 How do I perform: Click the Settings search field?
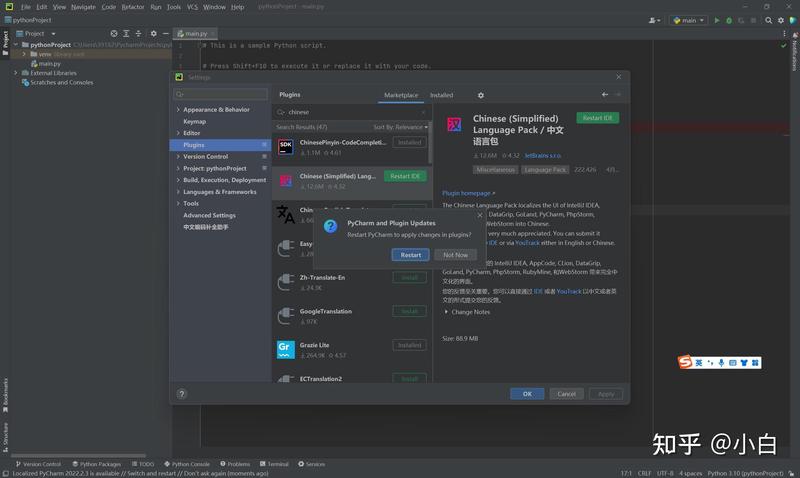point(220,94)
